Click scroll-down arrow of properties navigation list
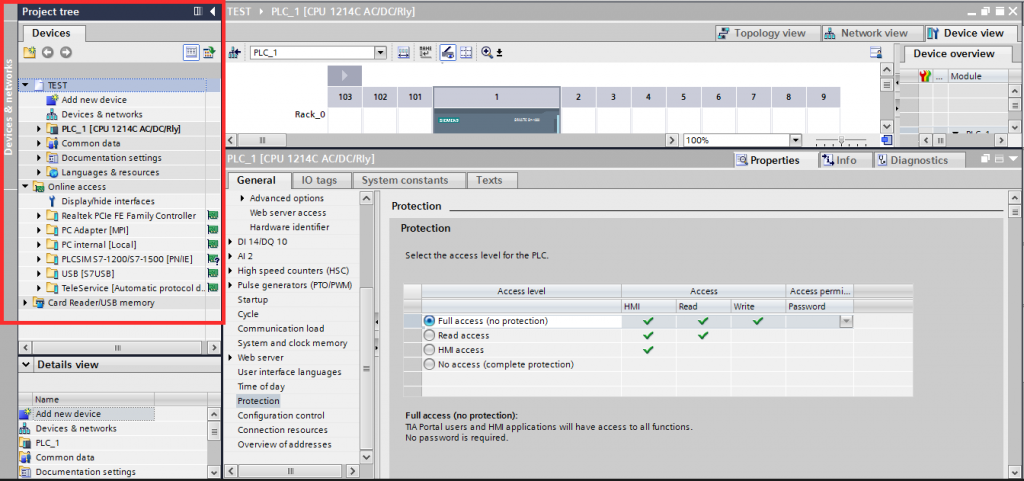Image resolution: width=1024 pixels, height=481 pixels. tap(366, 457)
